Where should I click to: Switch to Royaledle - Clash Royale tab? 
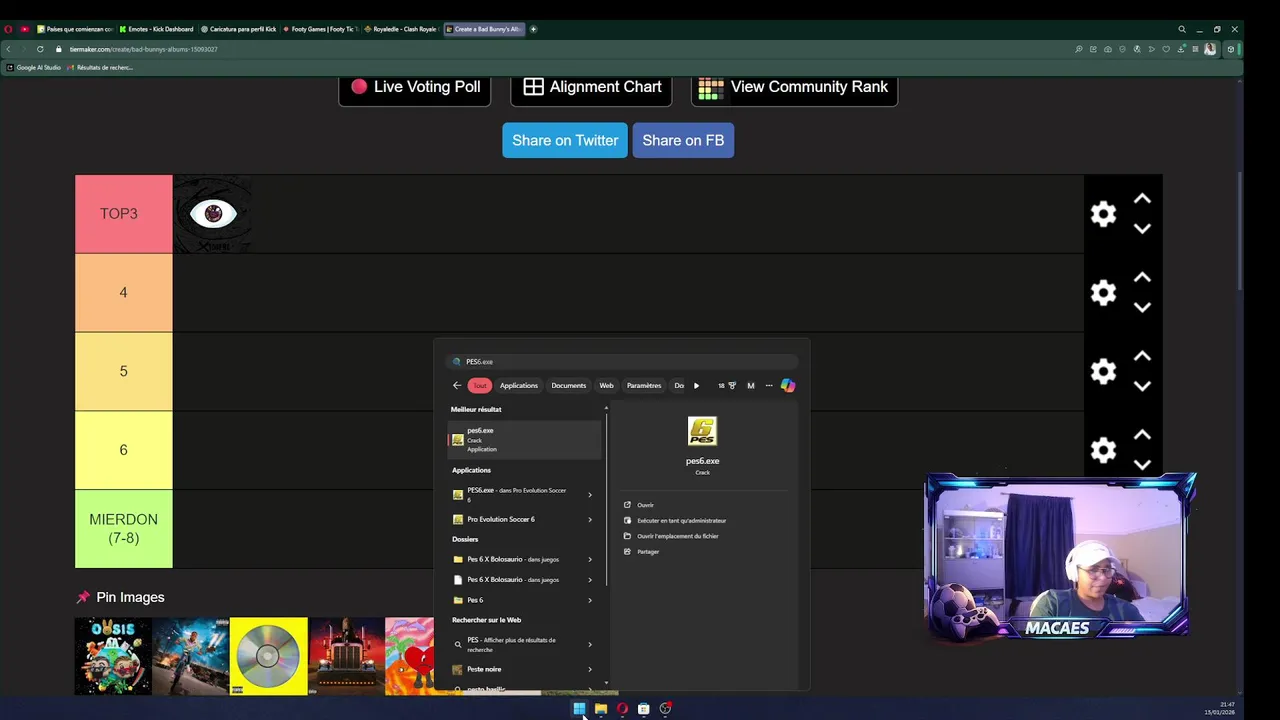pos(401,29)
